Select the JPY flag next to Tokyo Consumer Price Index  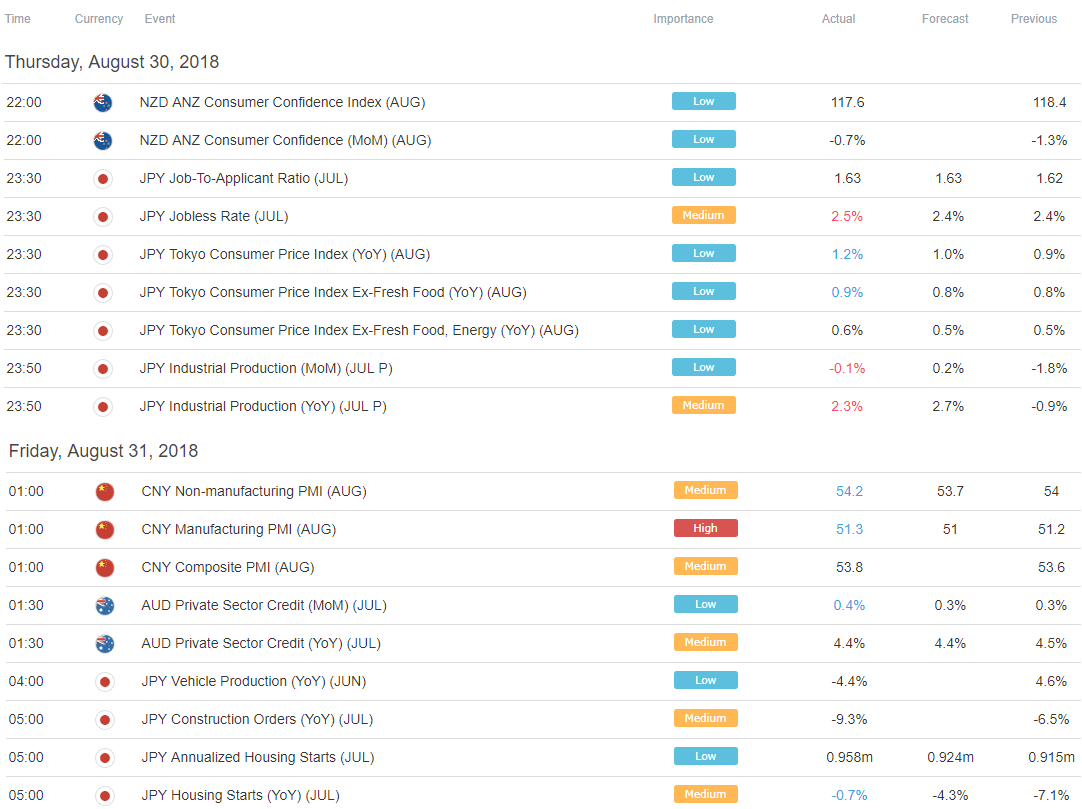pyautogui.click(x=103, y=254)
